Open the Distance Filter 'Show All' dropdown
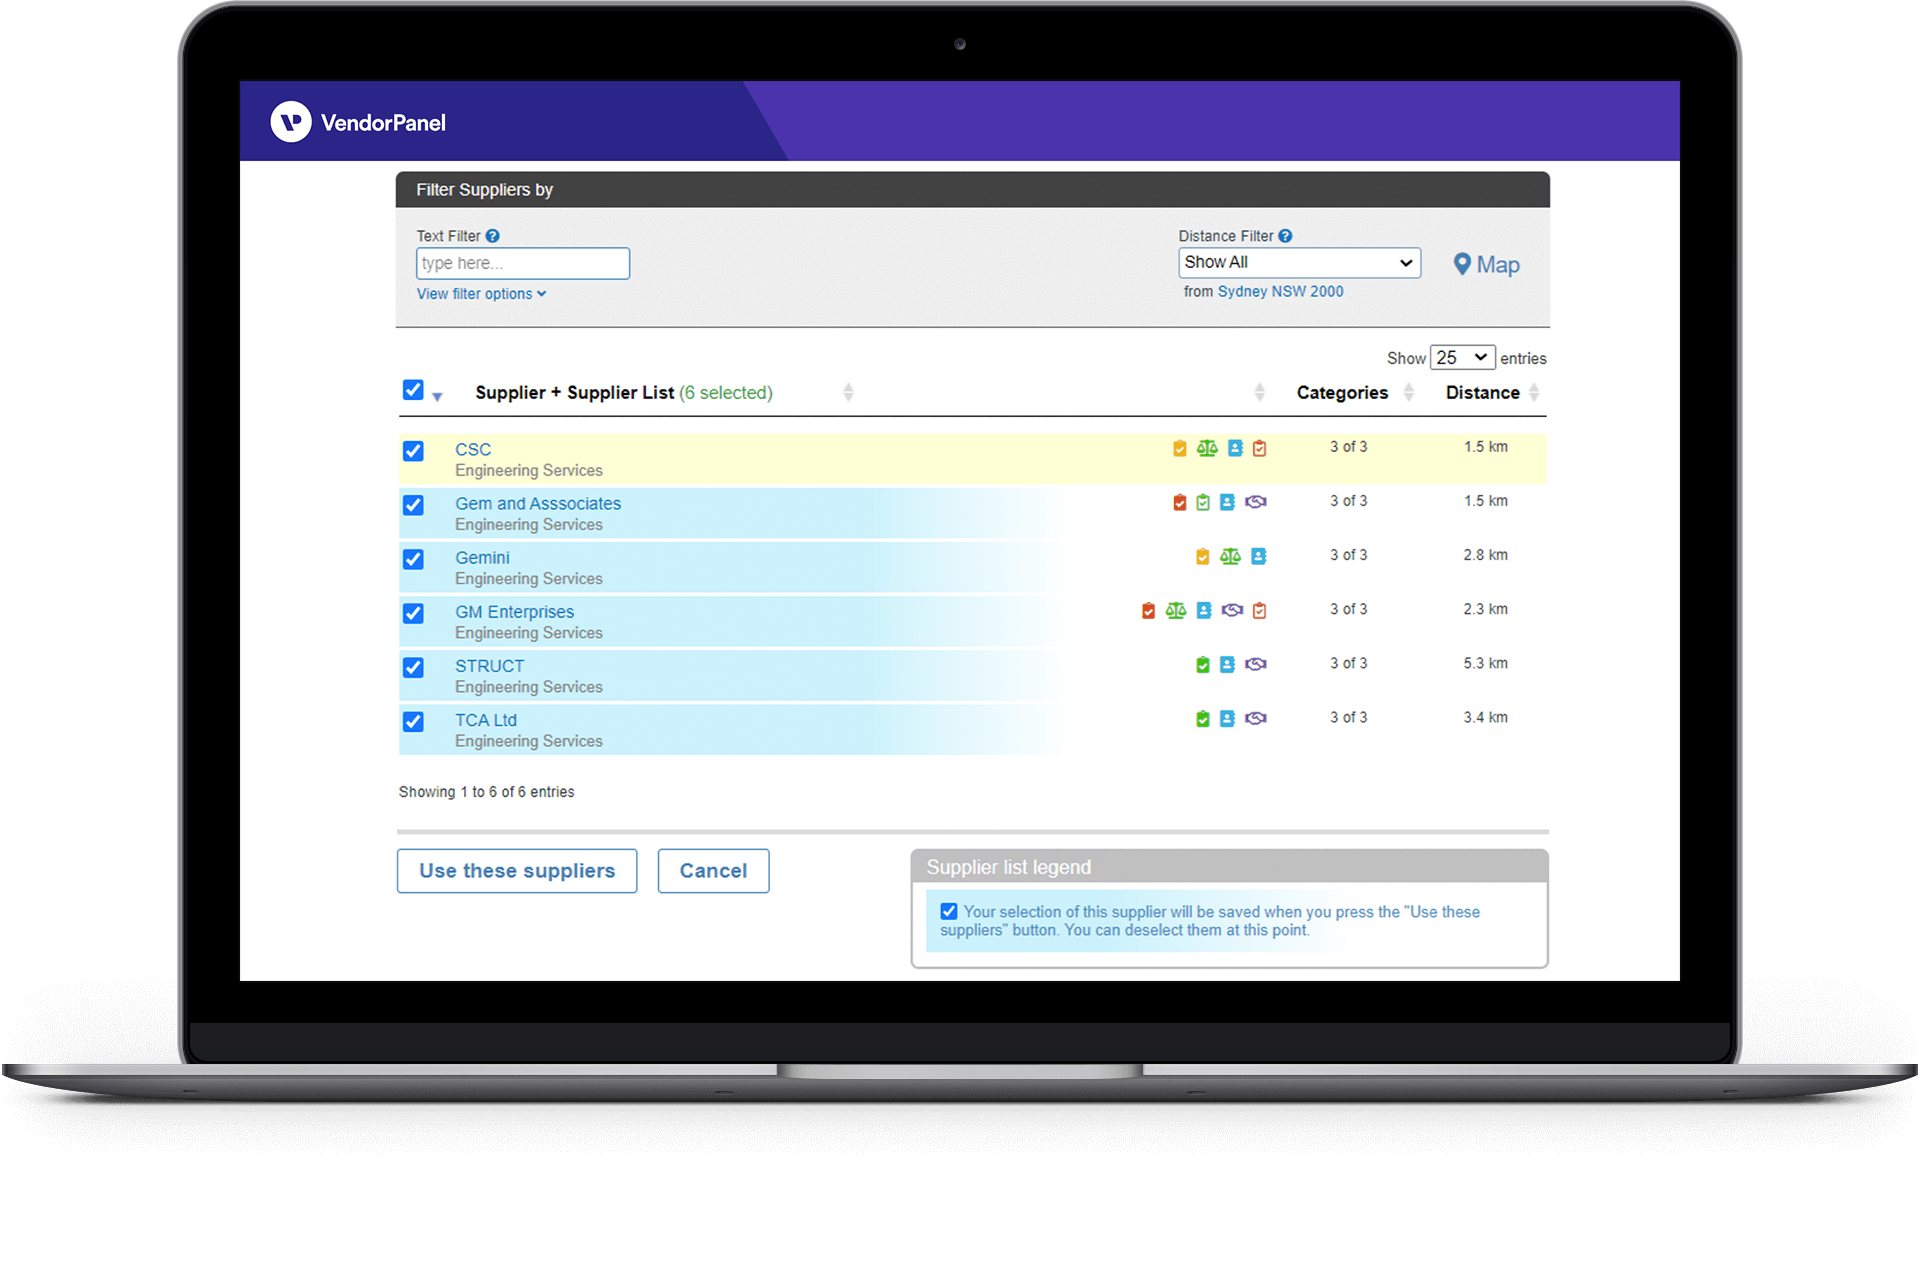The image size is (1920, 1280). pos(1299,262)
